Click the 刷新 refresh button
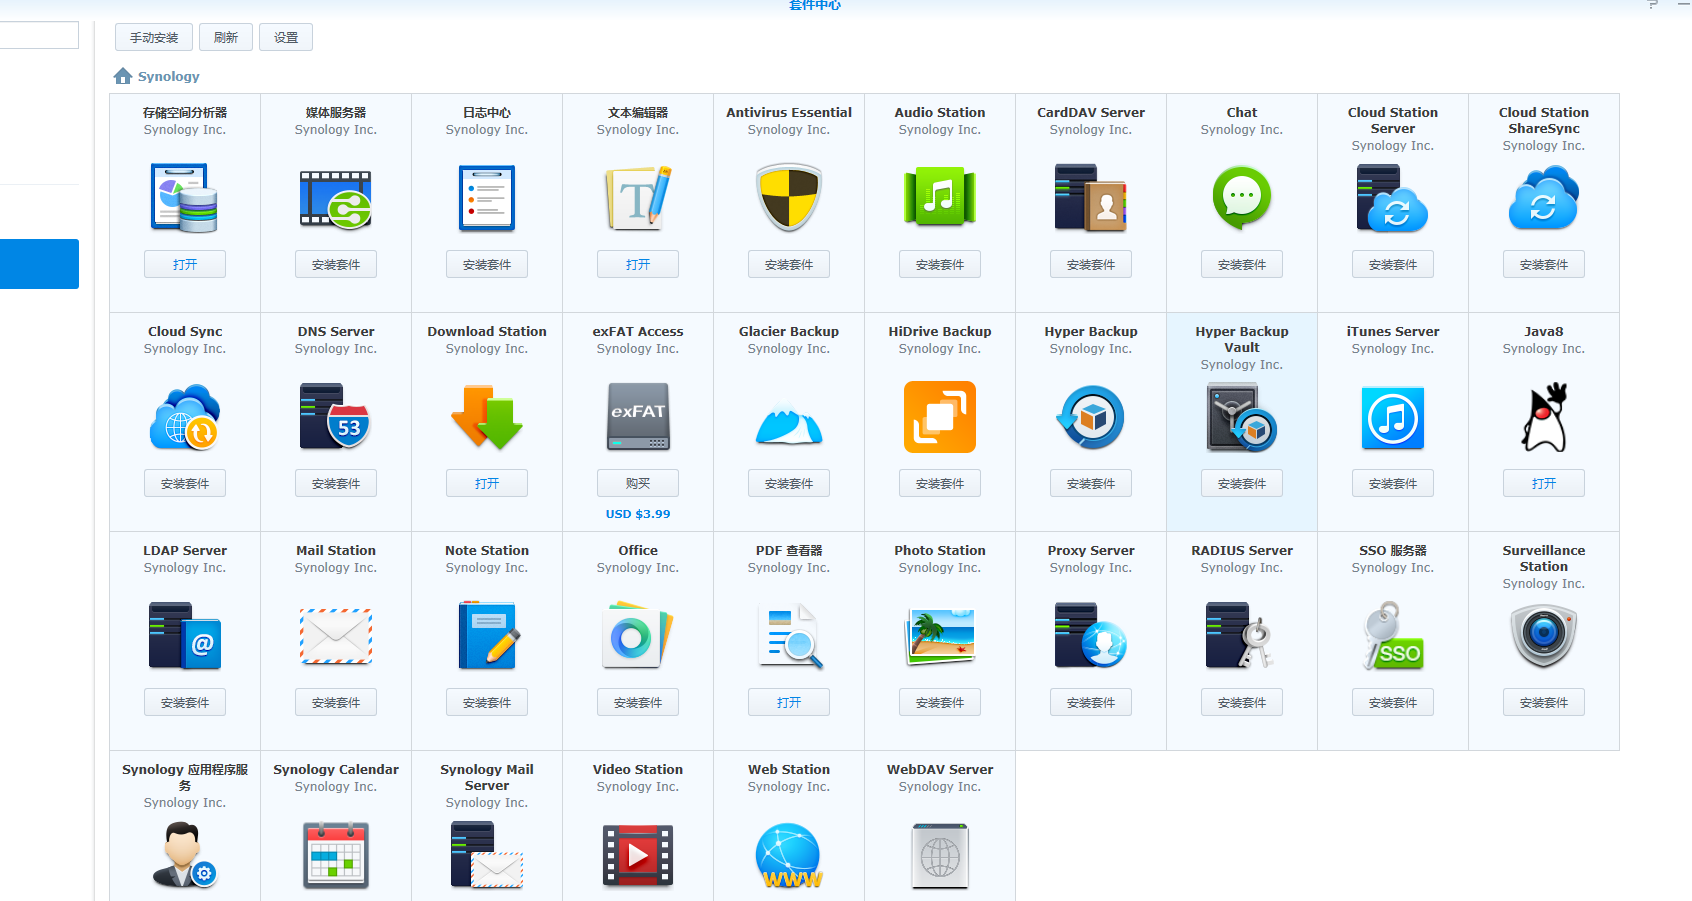This screenshot has height=901, width=1692. click(226, 38)
